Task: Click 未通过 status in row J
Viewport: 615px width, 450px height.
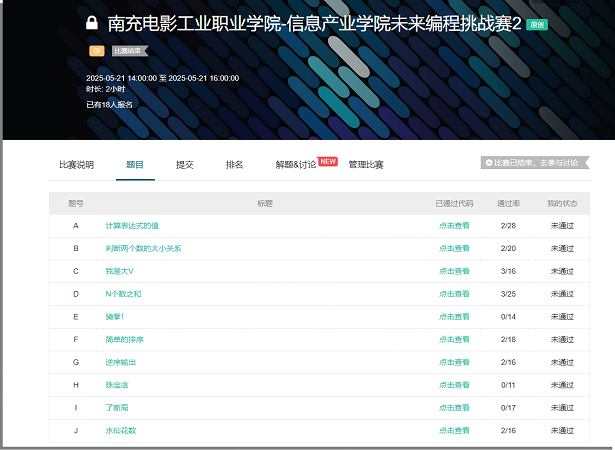Action: pyautogui.click(x=562, y=430)
